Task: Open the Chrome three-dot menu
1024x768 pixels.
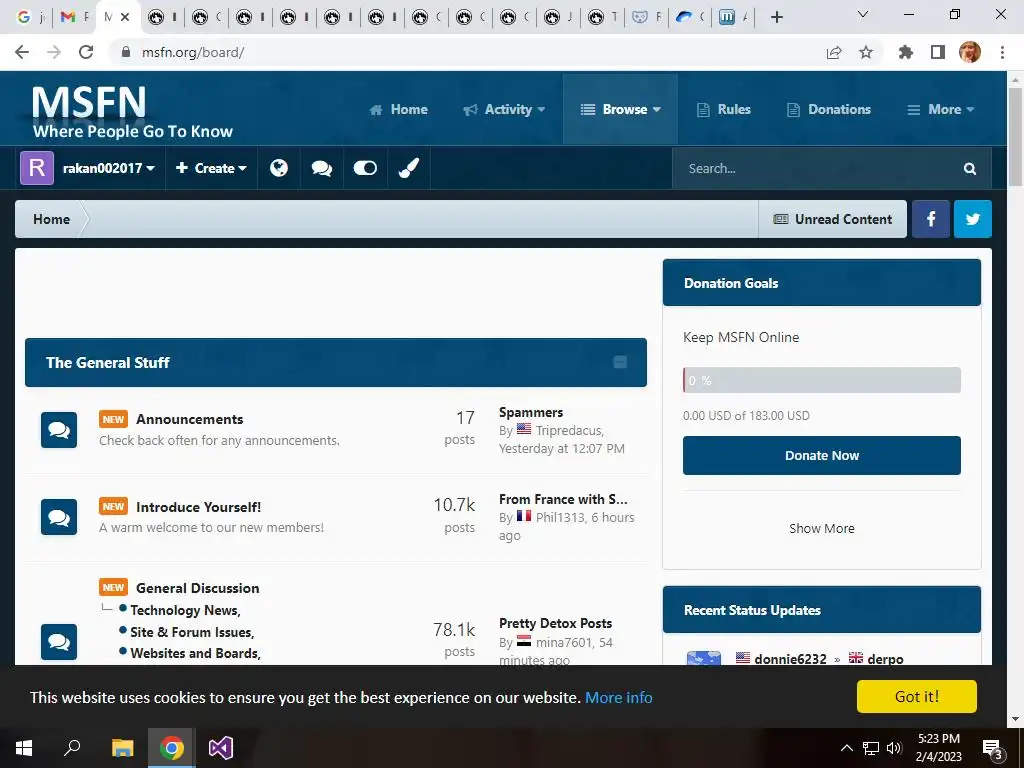Action: click(x=1002, y=52)
